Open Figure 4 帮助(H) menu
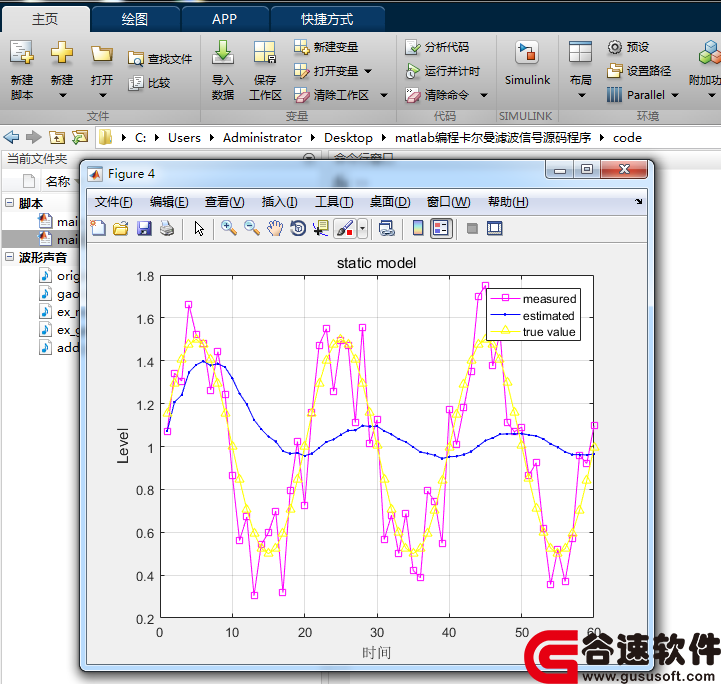 508,202
